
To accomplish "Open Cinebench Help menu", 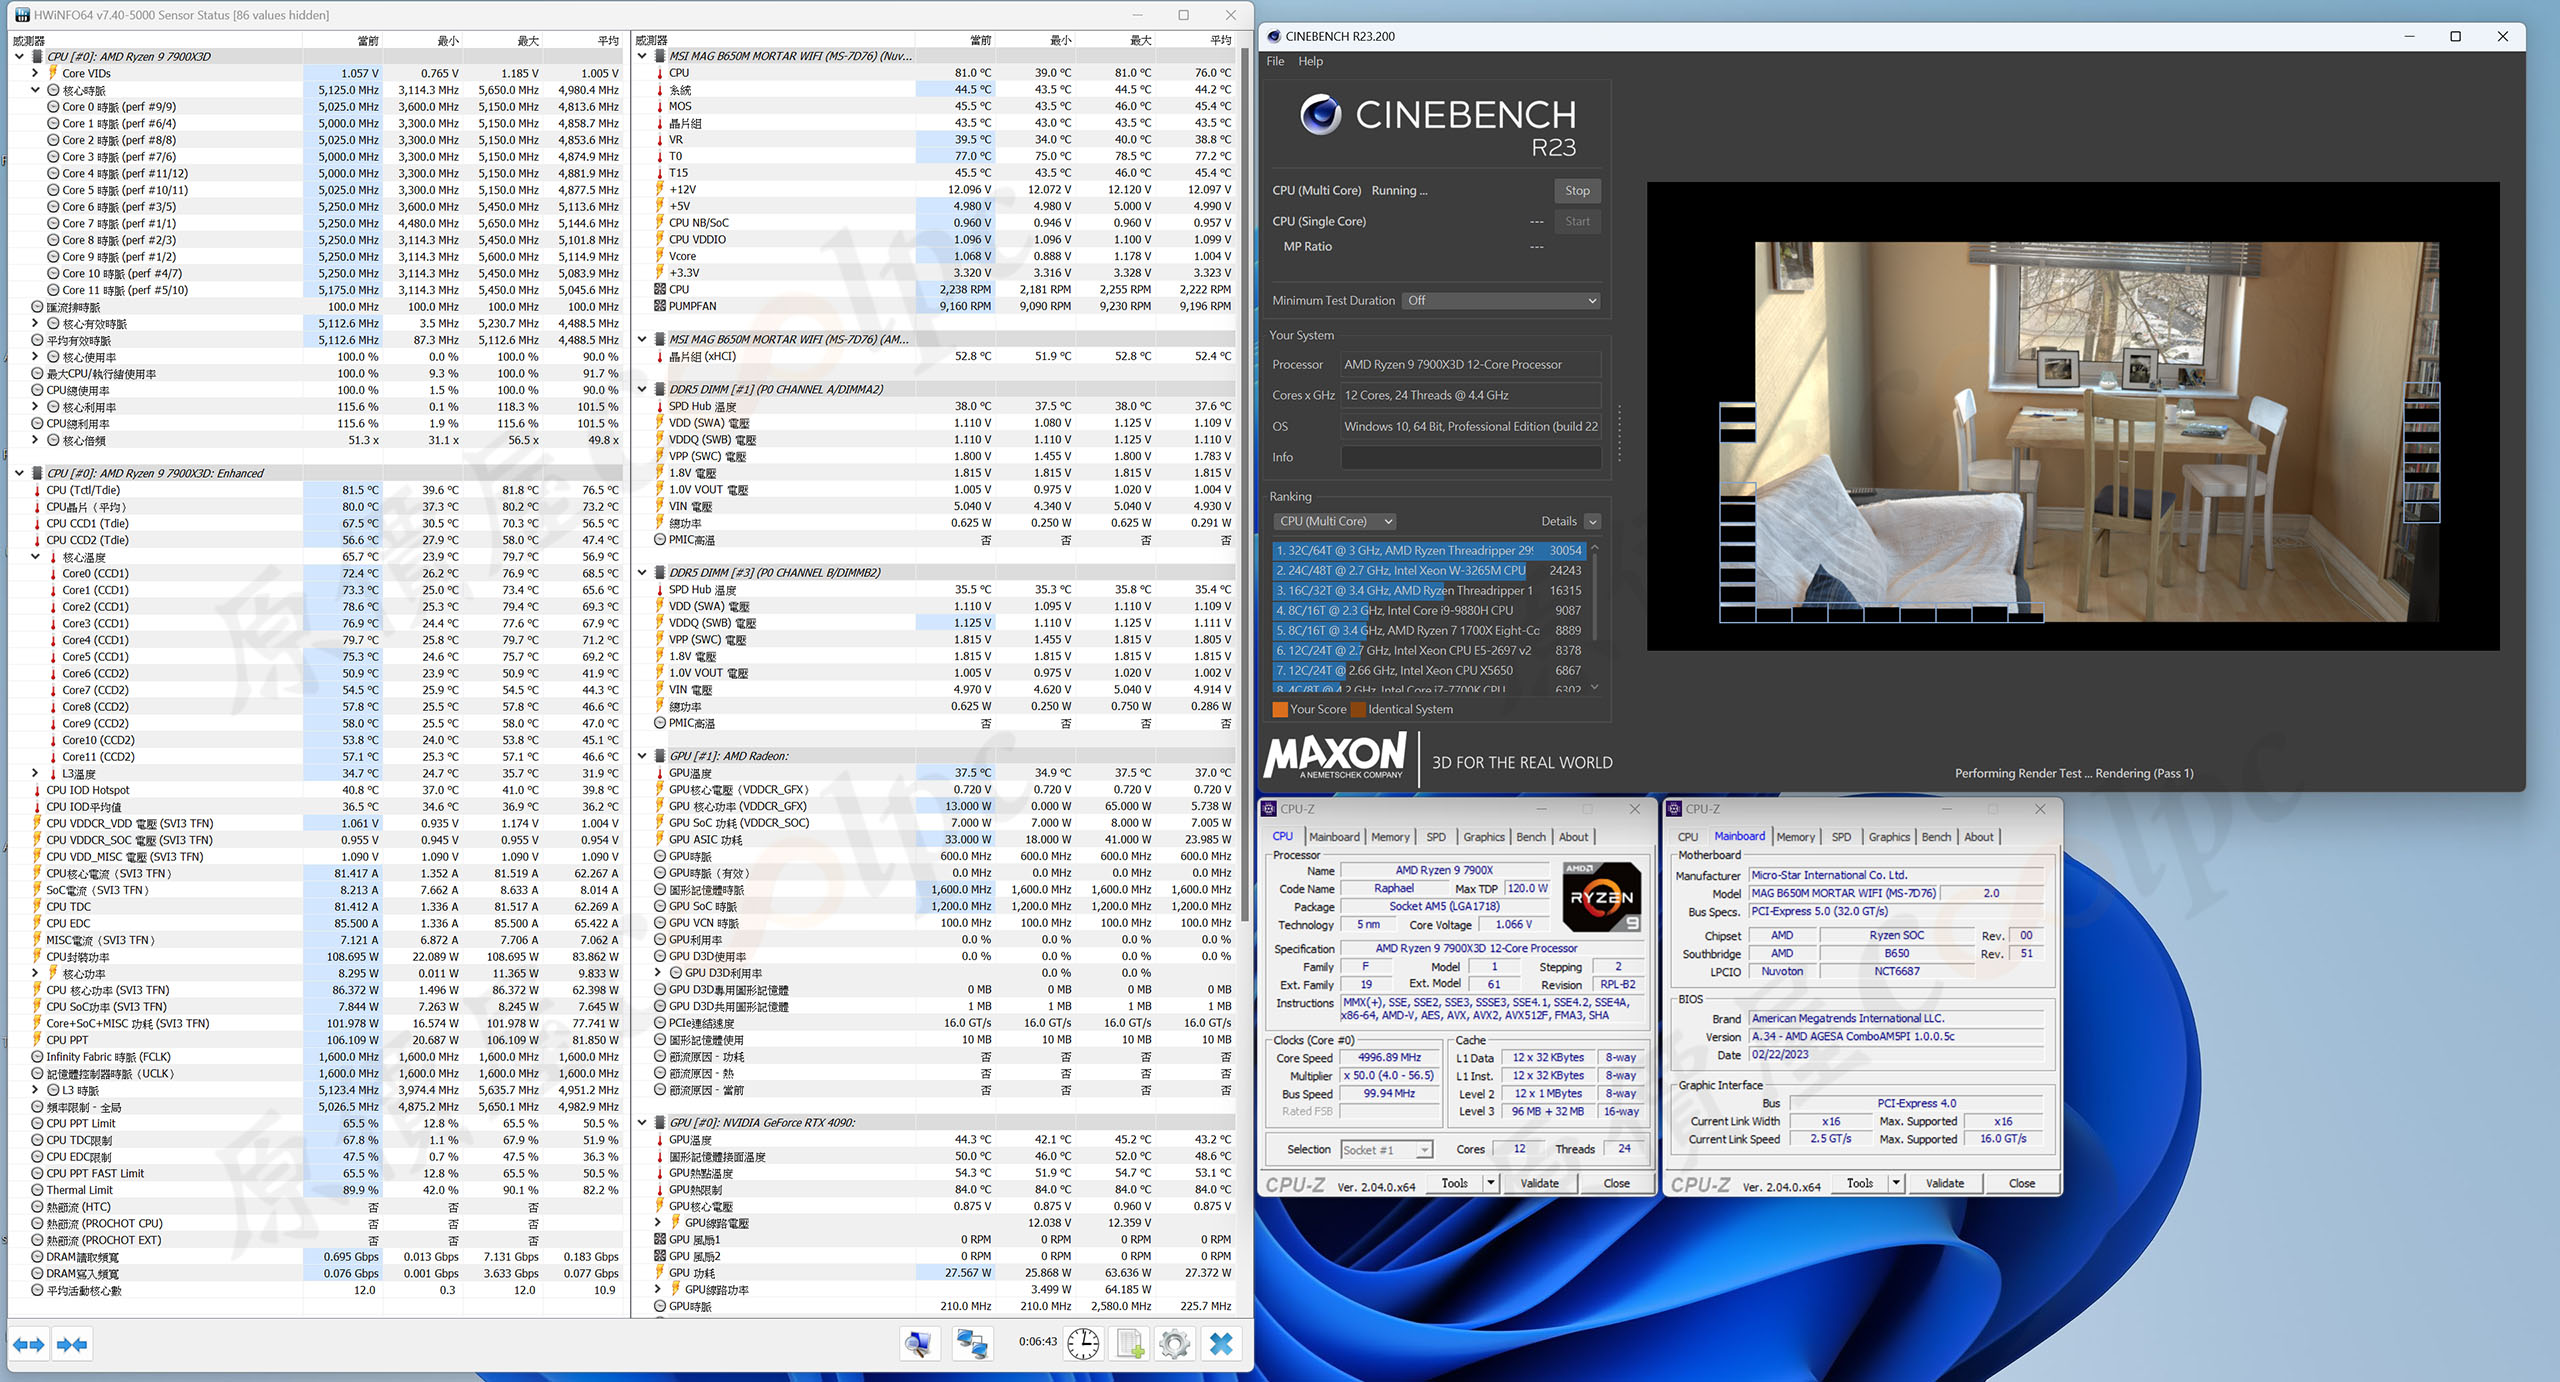I will point(1310,61).
